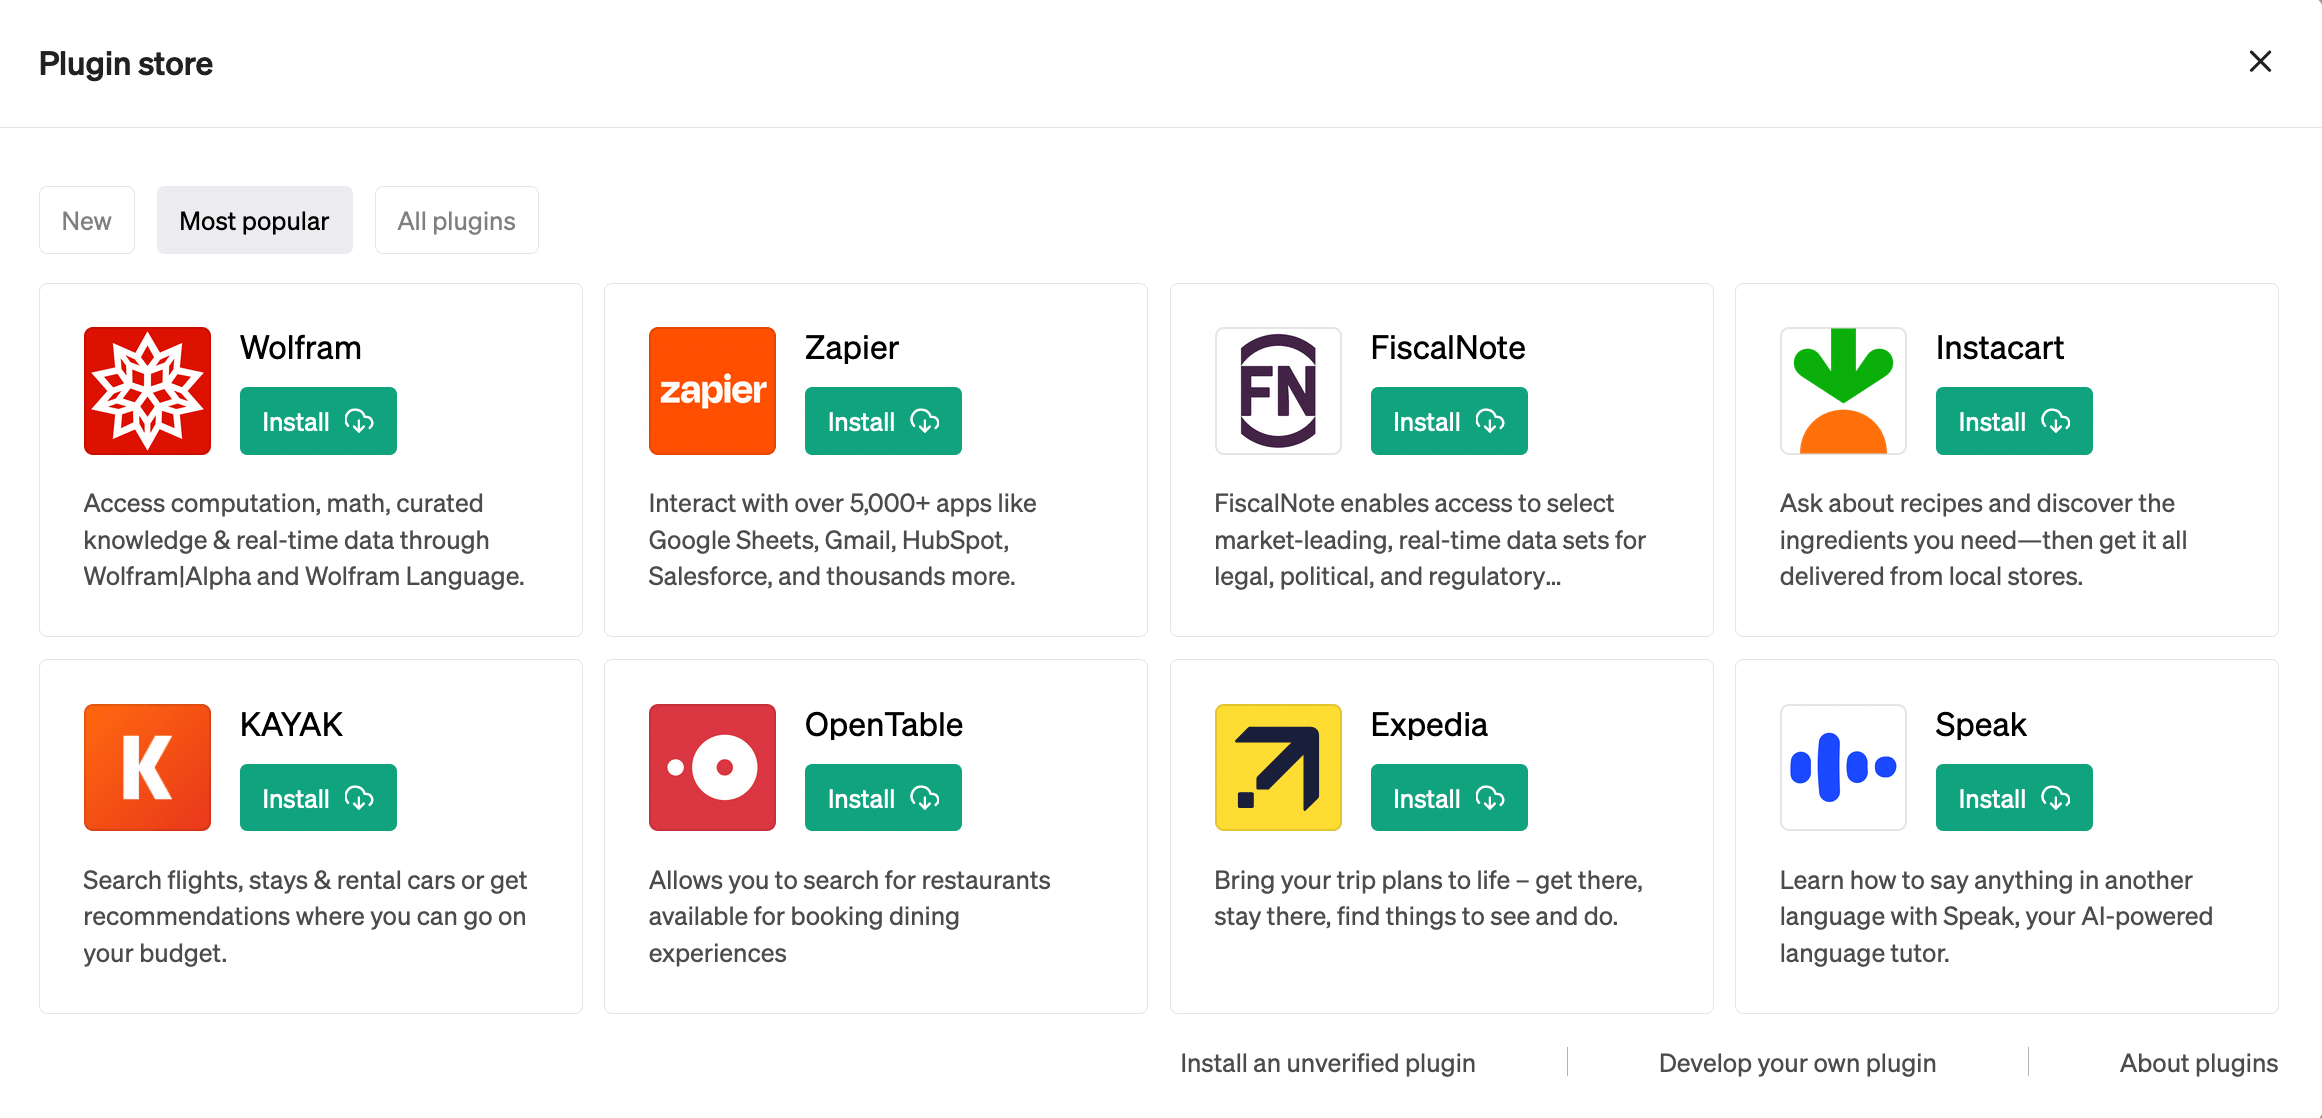
Task: Click the Expedia plugin icon
Action: [1277, 767]
